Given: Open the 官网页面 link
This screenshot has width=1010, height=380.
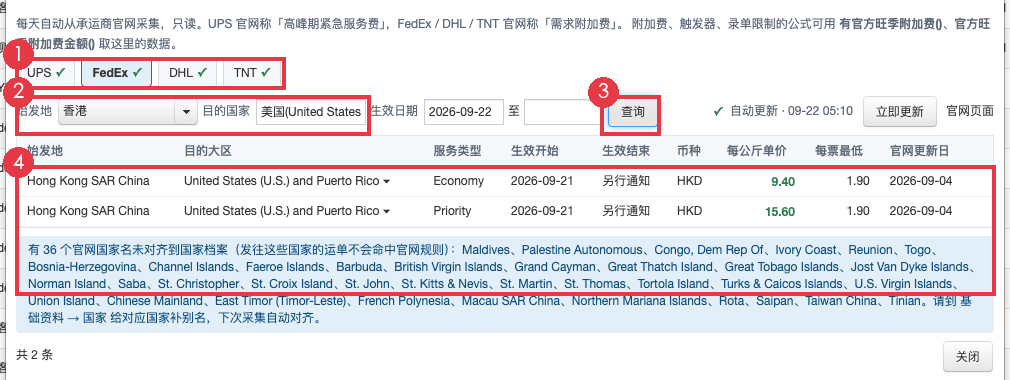Looking at the screenshot, I should (x=969, y=111).
